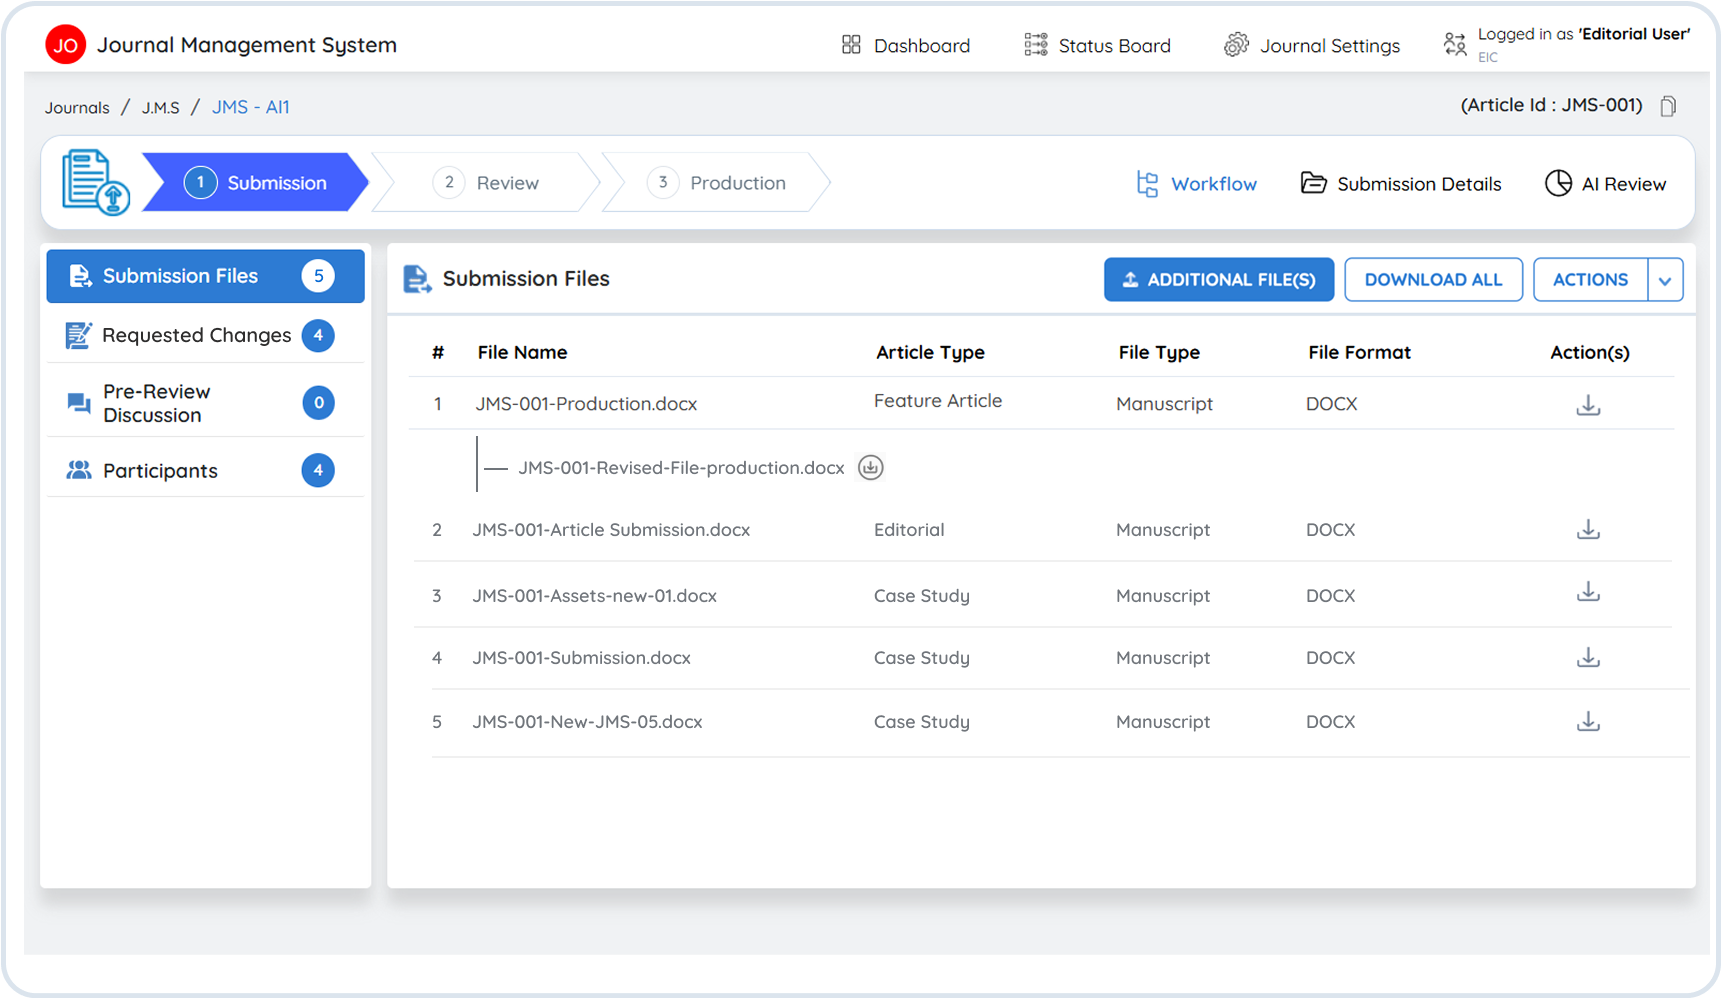Viewport: 1721px width, 998px height.
Task: Copy the article ID icon
Action: (x=1668, y=106)
